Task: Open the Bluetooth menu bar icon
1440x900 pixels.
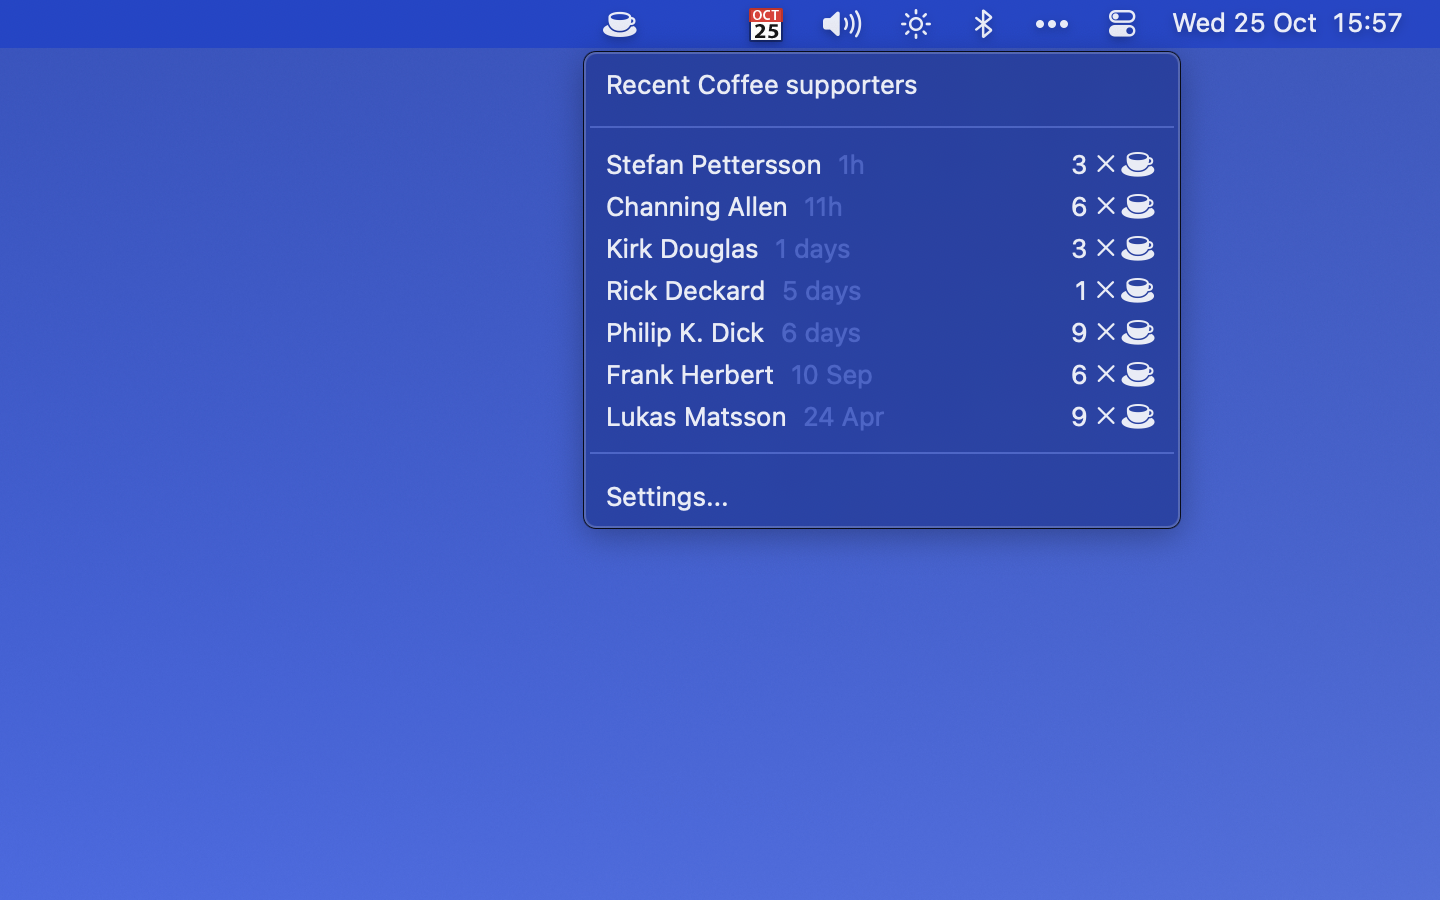Action: (984, 24)
